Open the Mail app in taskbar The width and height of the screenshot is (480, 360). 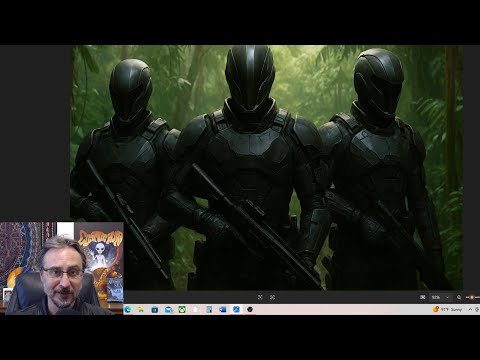click(x=169, y=310)
